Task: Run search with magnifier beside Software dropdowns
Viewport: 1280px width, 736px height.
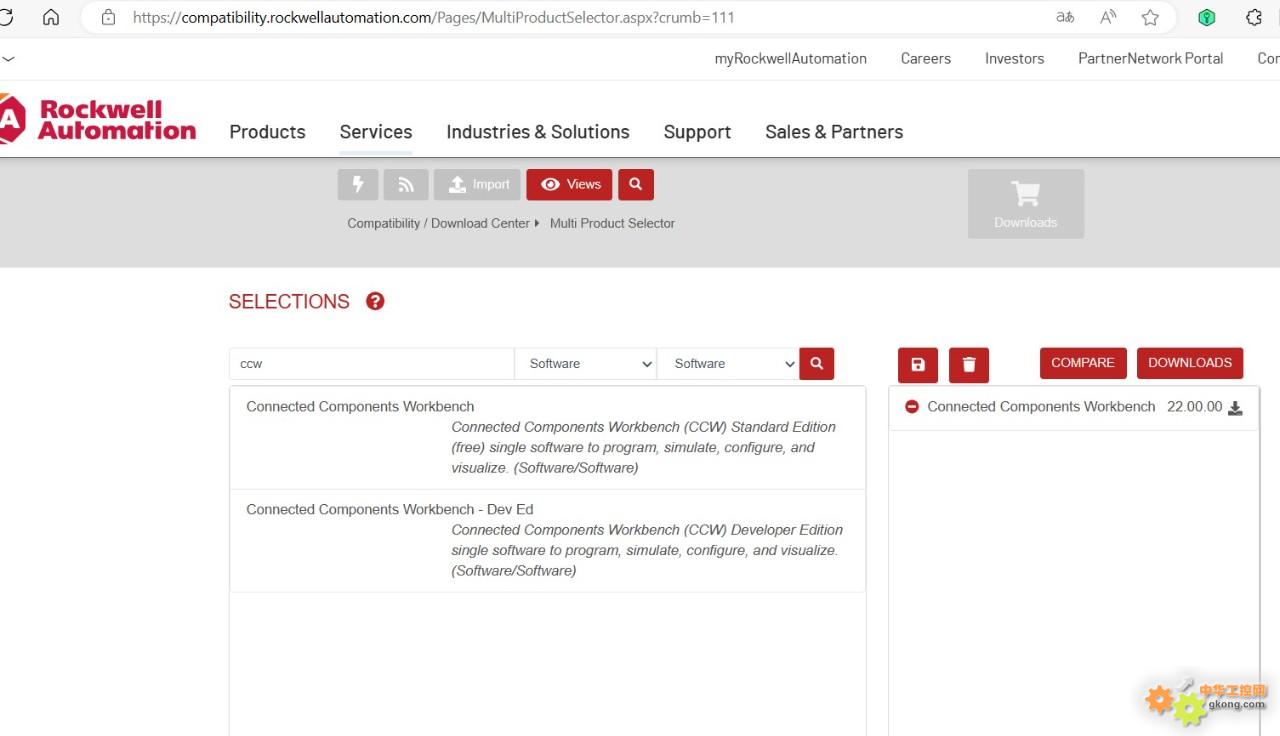Action: pos(816,363)
